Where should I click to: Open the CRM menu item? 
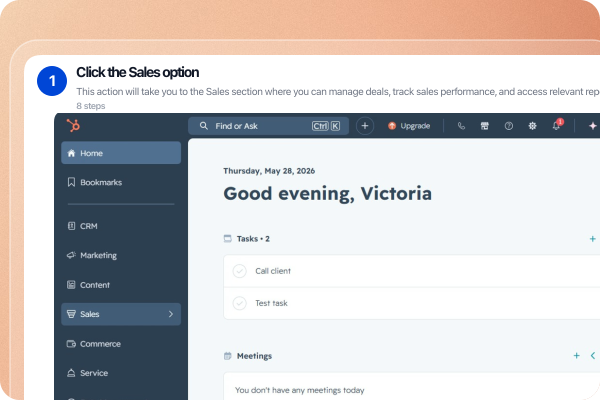coord(121,226)
